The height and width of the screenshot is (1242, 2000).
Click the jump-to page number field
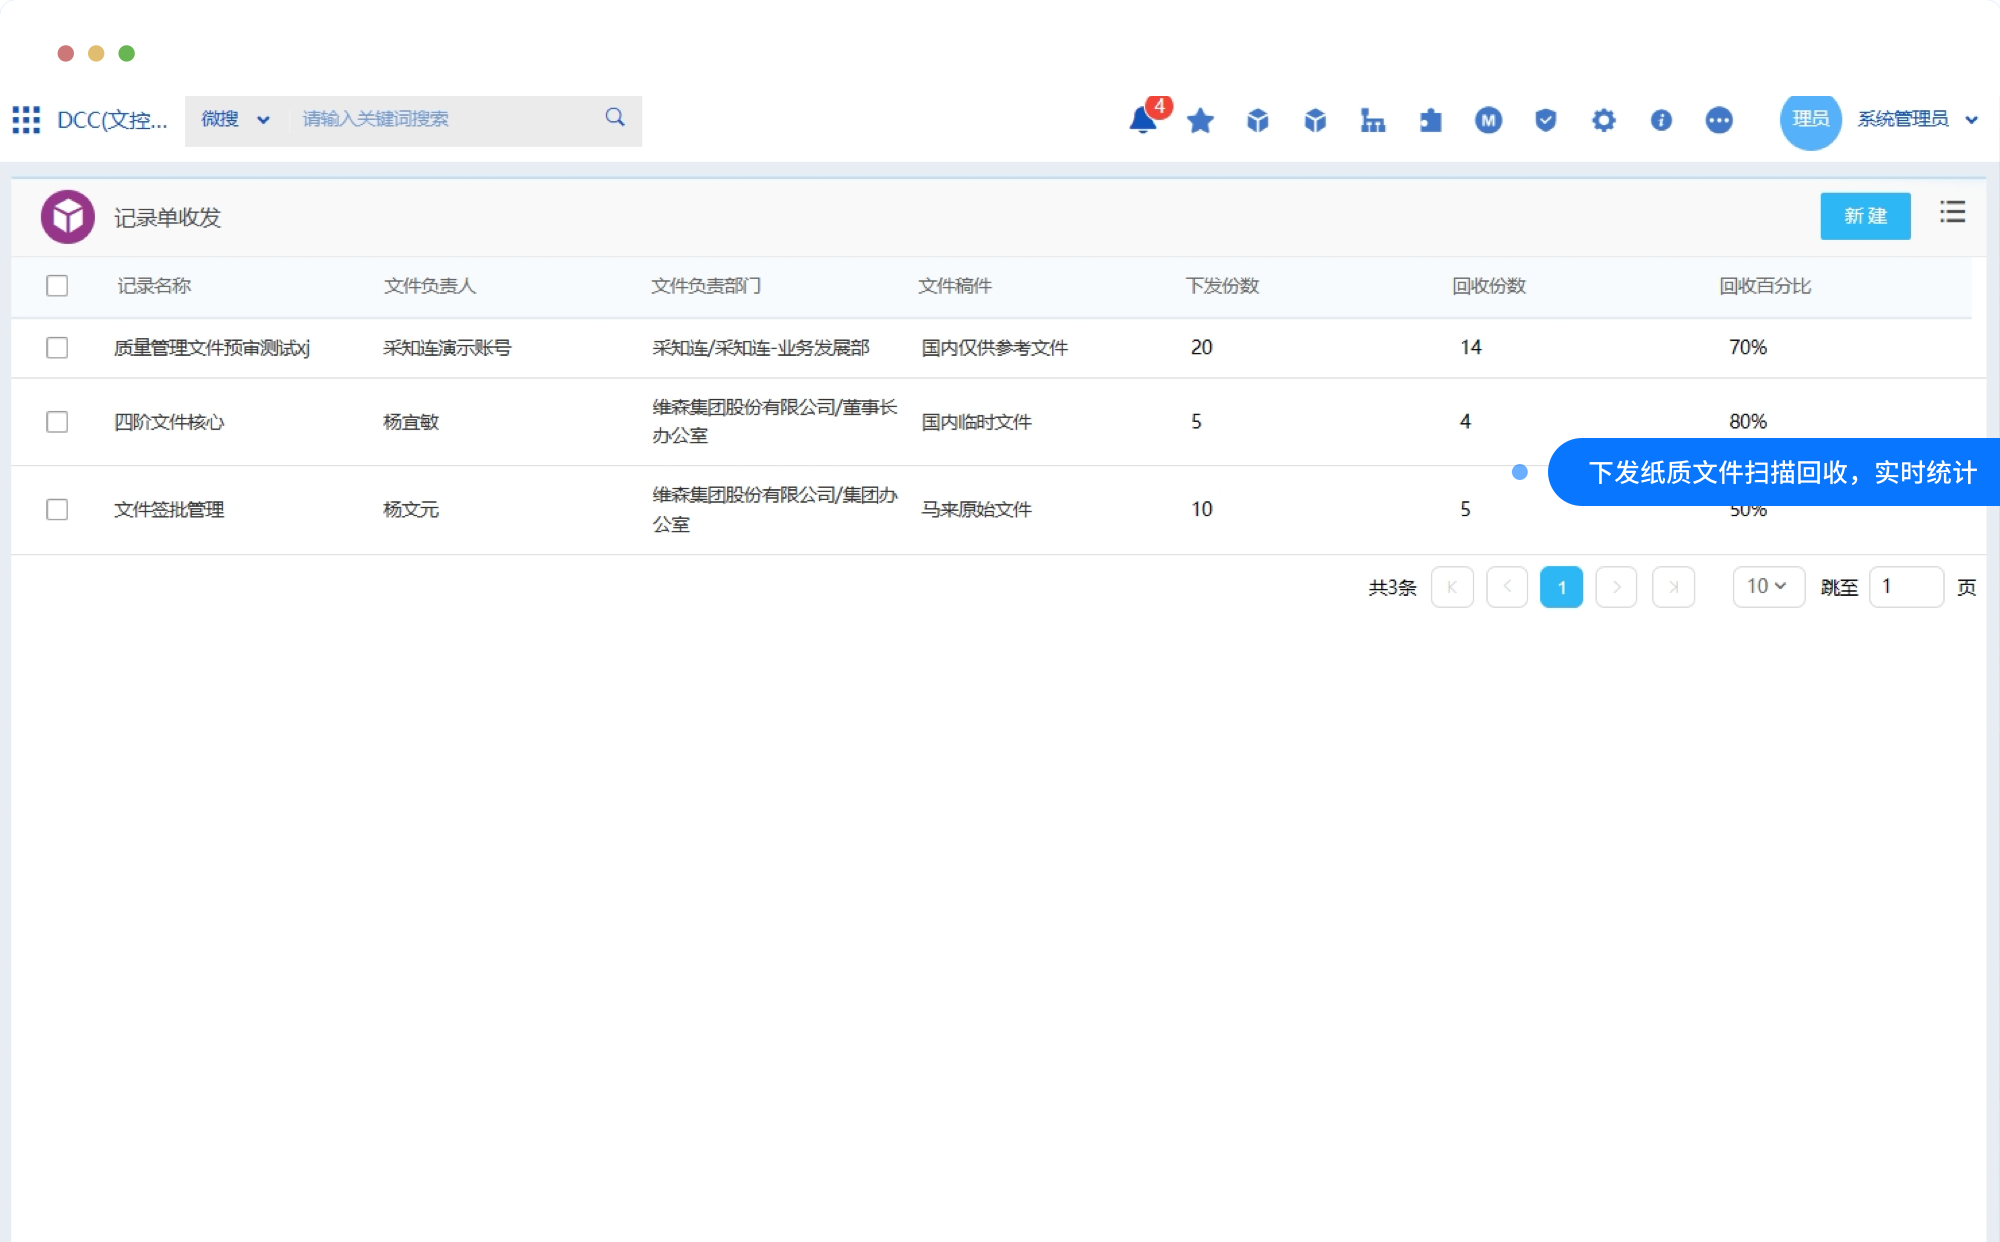[1905, 587]
